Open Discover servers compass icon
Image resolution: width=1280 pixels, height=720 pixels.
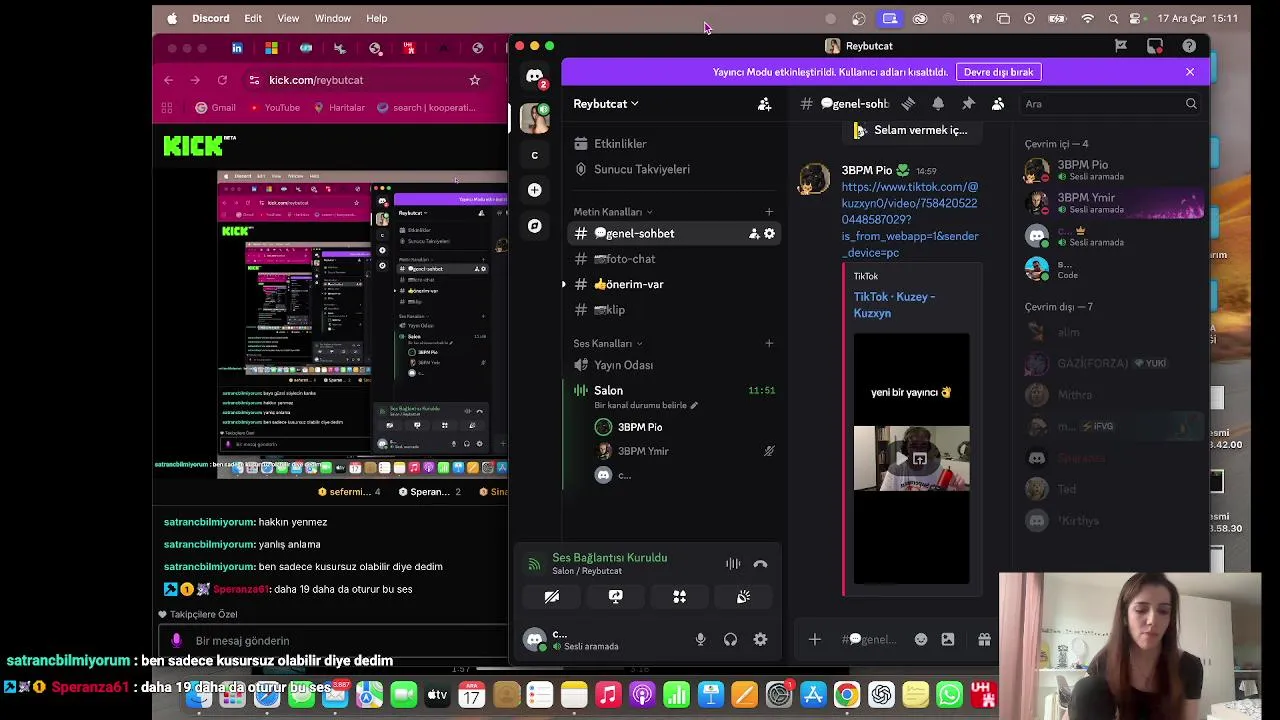coord(535,226)
